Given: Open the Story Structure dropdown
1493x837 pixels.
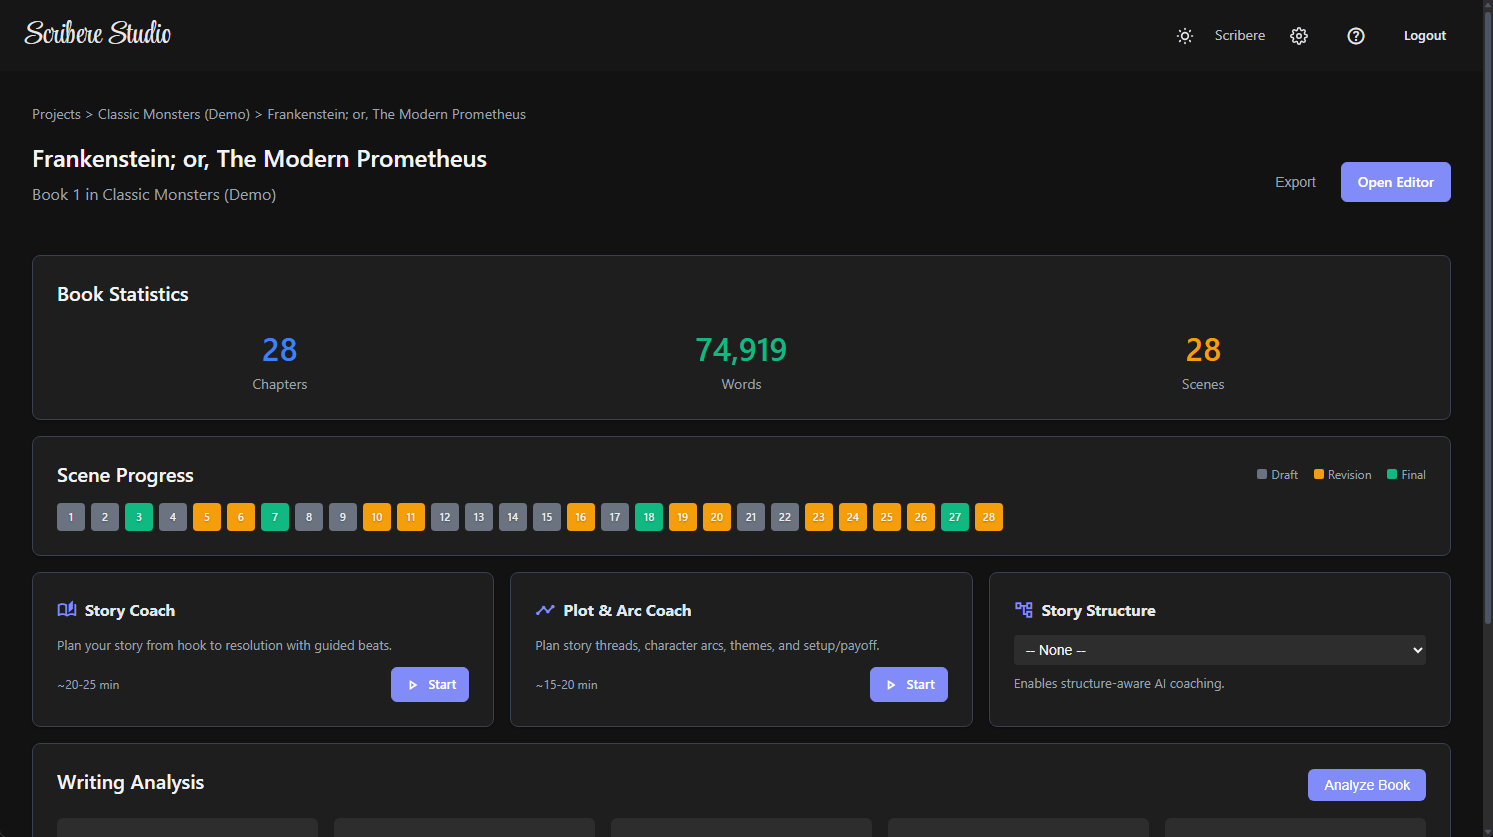Looking at the screenshot, I should pyautogui.click(x=1220, y=650).
